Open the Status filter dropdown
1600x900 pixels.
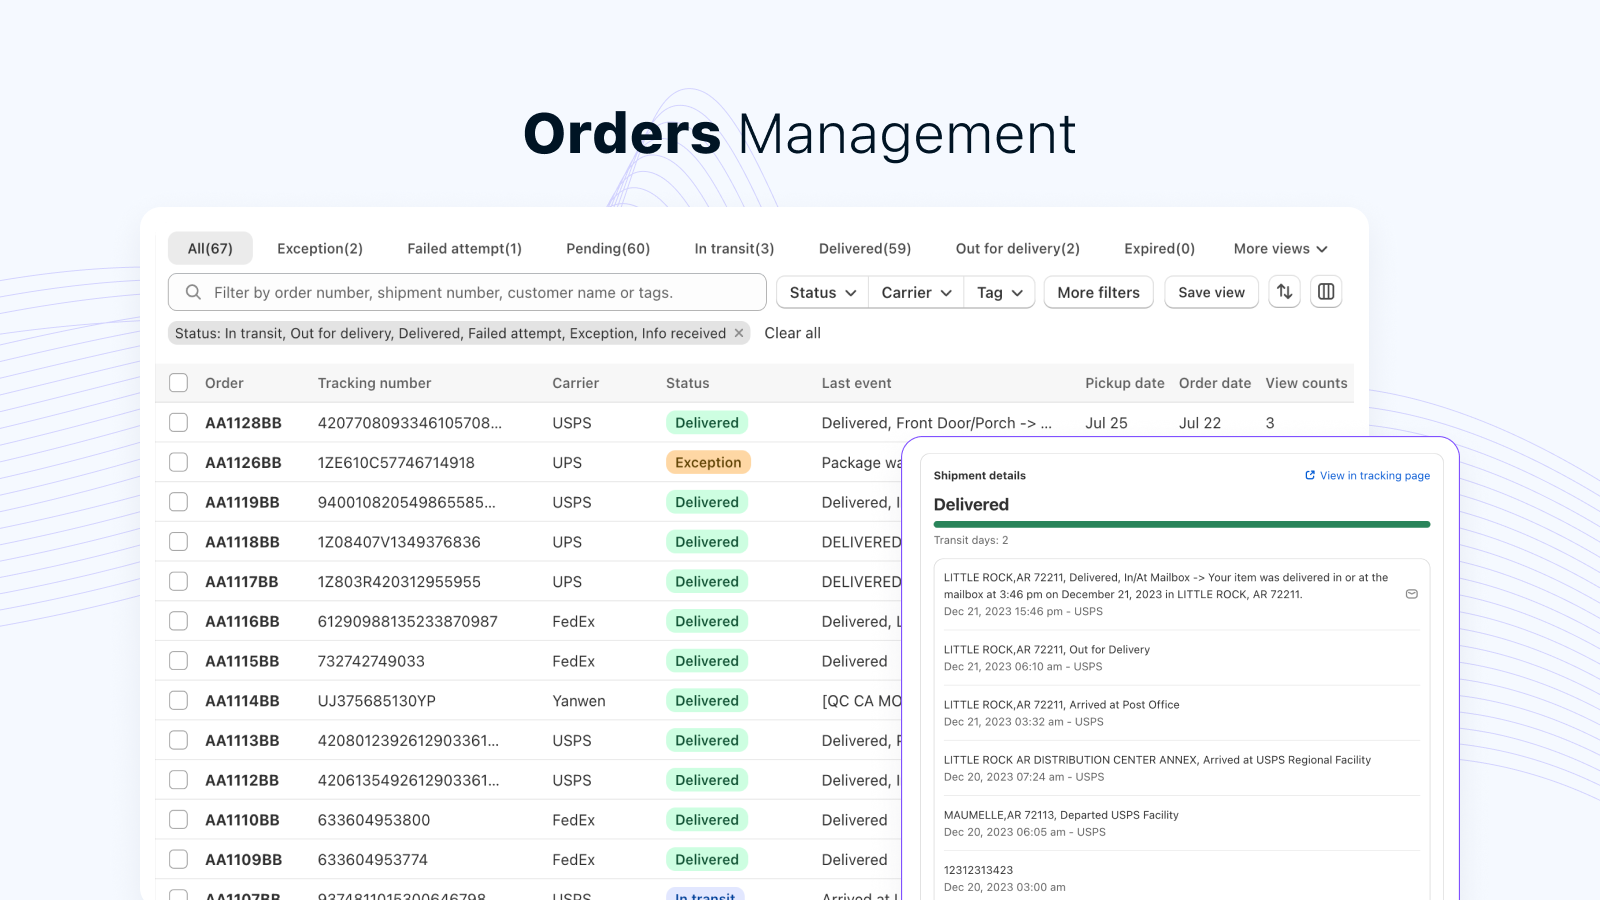(x=820, y=292)
